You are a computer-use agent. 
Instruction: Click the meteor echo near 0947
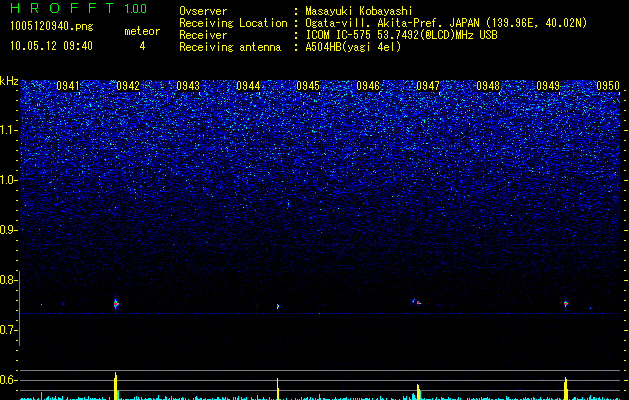[x=417, y=302]
